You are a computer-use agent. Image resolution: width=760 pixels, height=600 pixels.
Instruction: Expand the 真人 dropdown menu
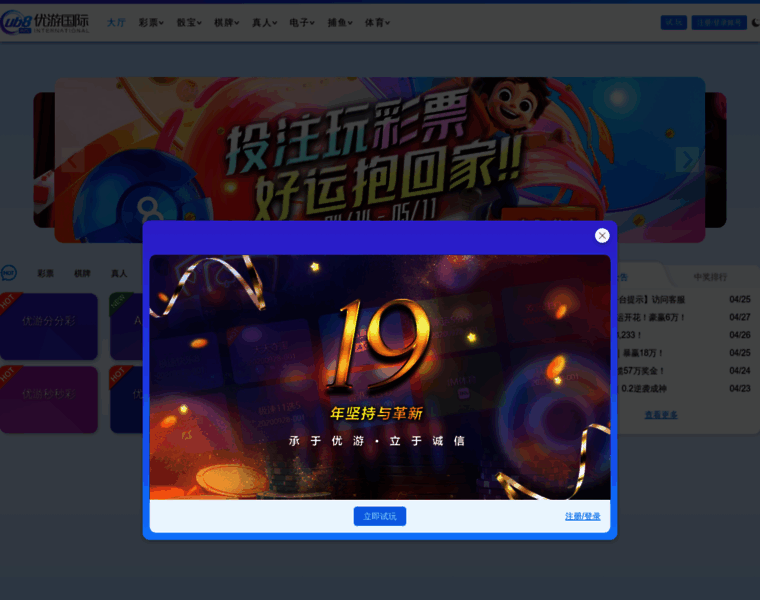coord(264,22)
